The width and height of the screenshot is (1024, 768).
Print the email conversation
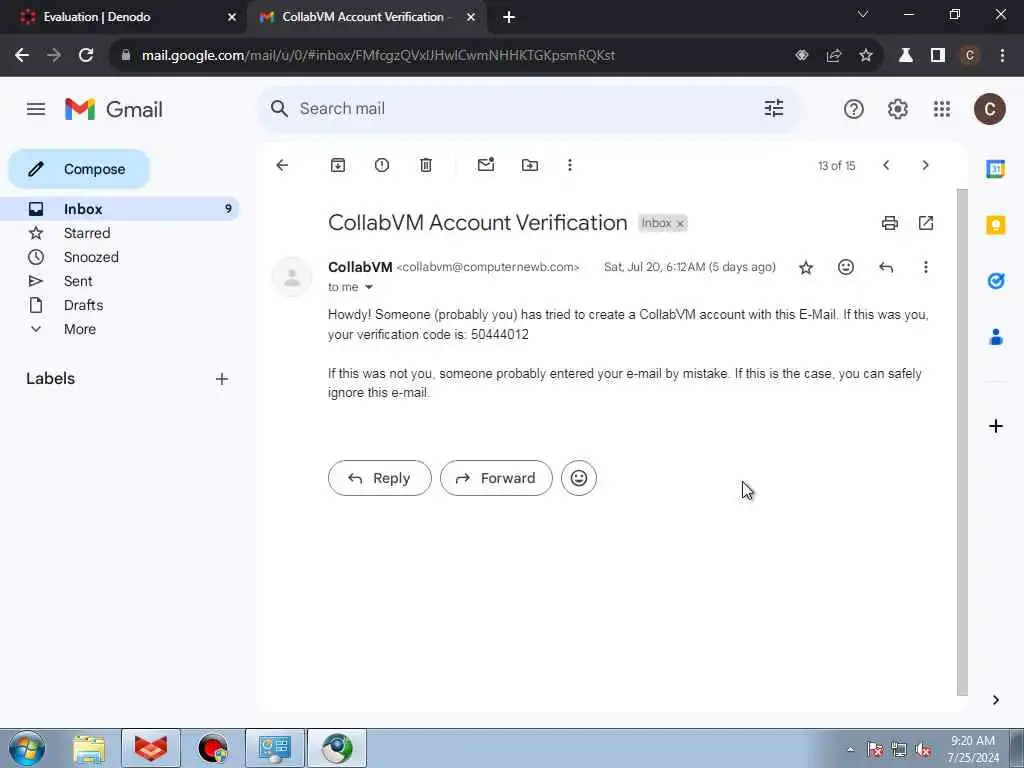pyautogui.click(x=889, y=223)
